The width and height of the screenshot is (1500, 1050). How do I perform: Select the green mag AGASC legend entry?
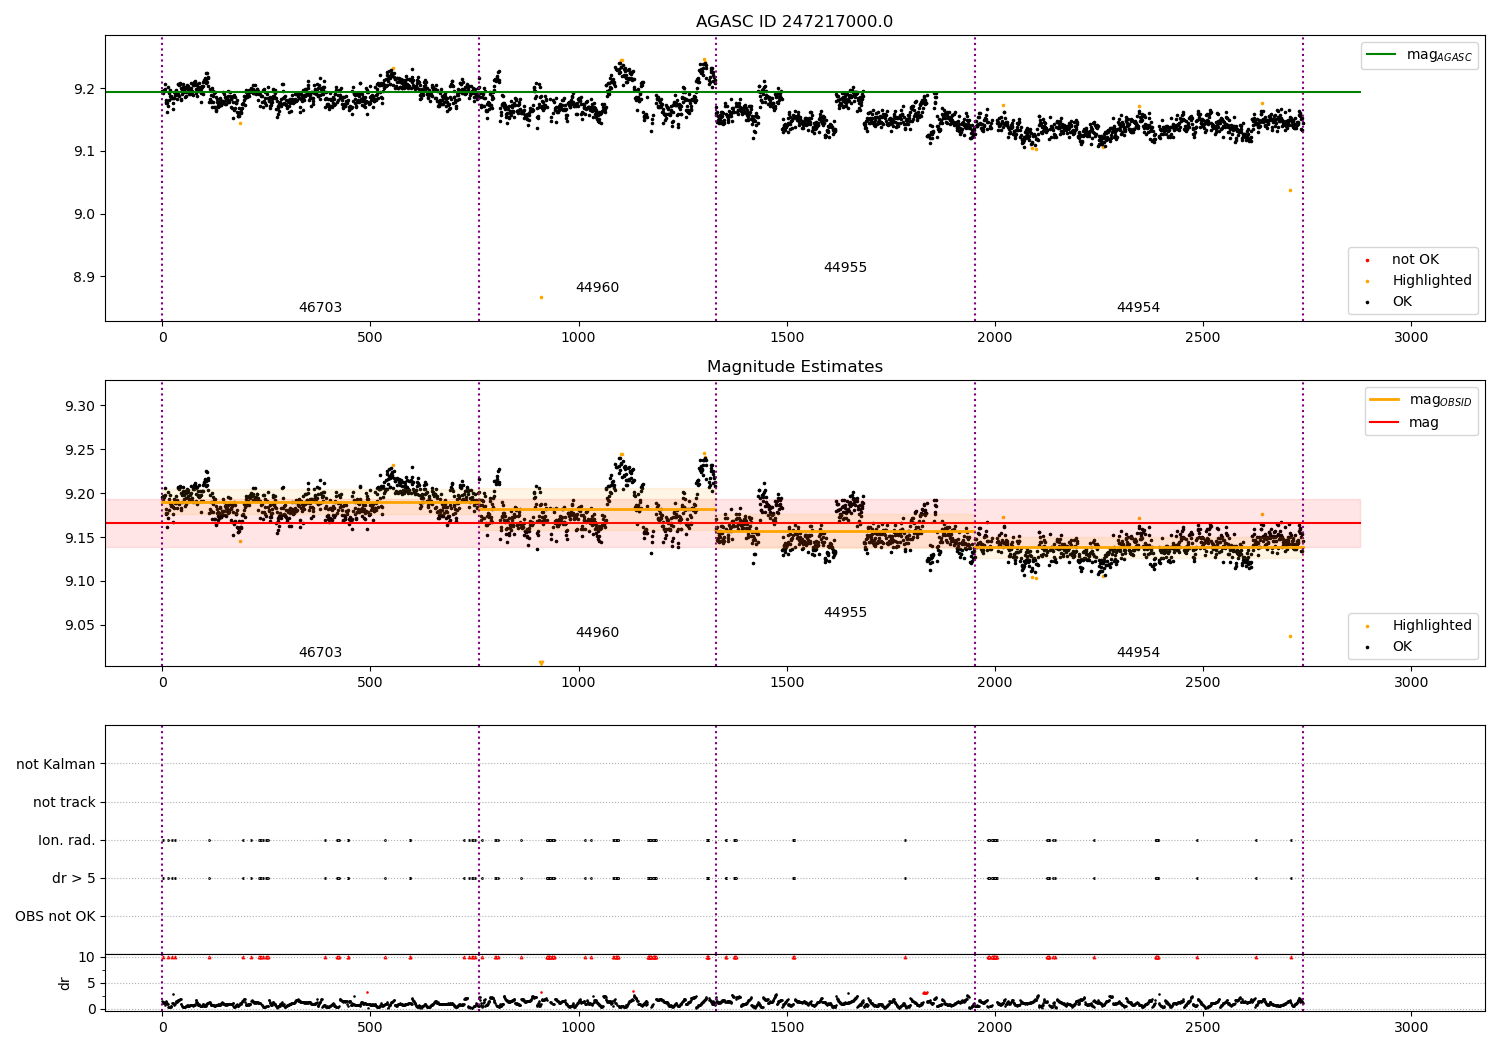point(1419,55)
